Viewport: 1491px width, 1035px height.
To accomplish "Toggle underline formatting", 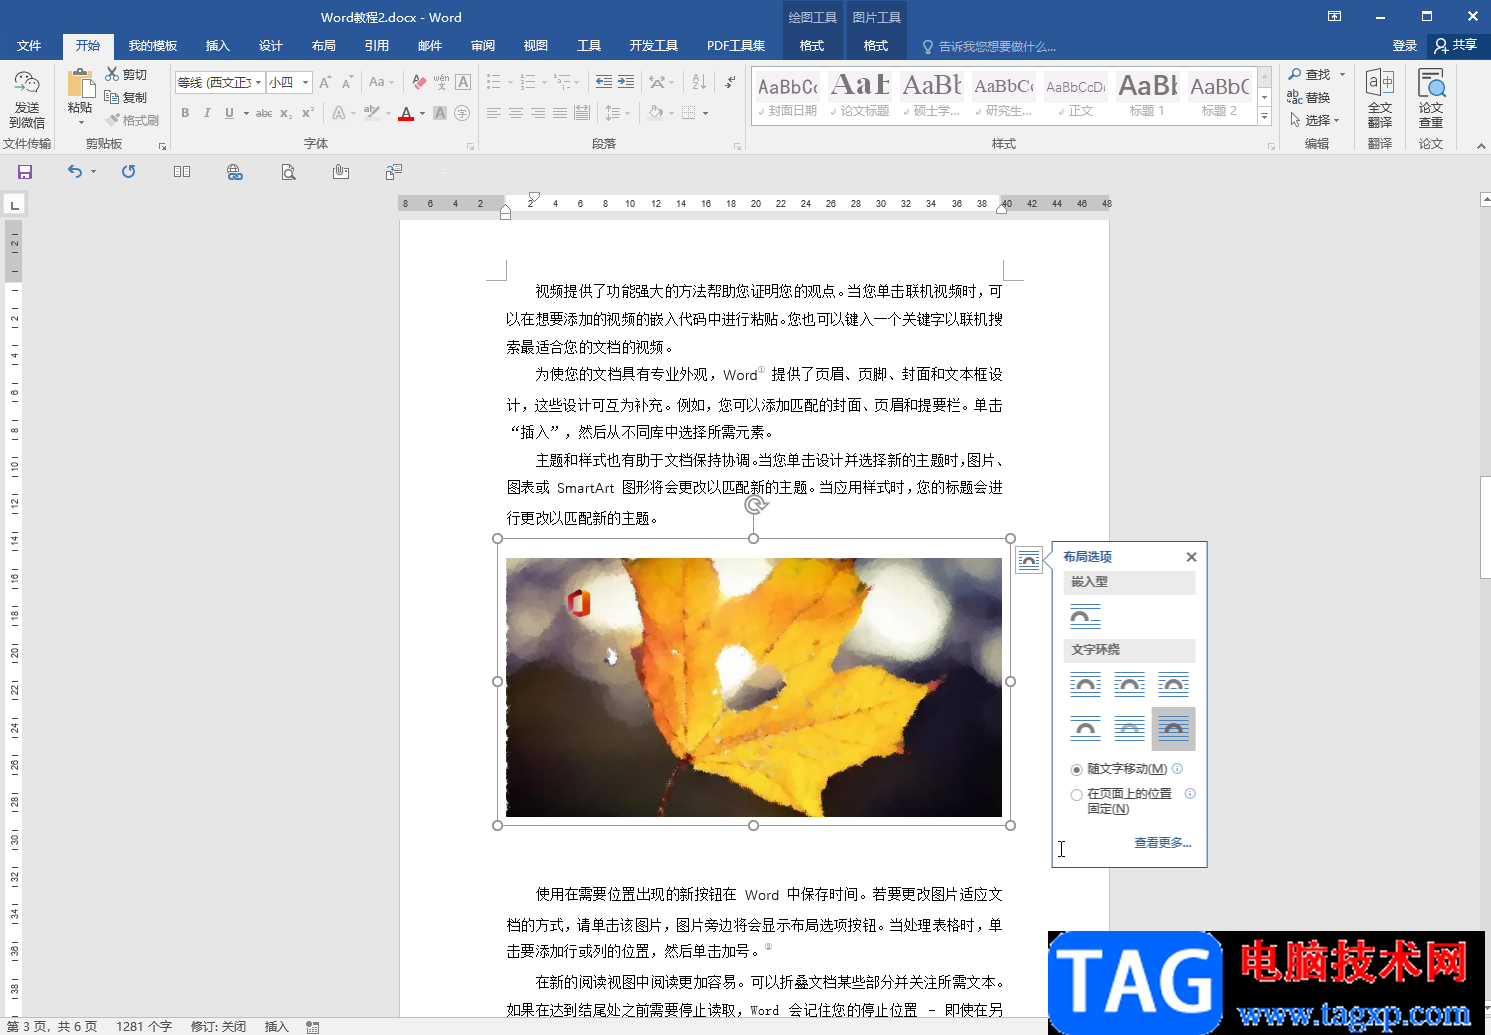I will pyautogui.click(x=229, y=113).
